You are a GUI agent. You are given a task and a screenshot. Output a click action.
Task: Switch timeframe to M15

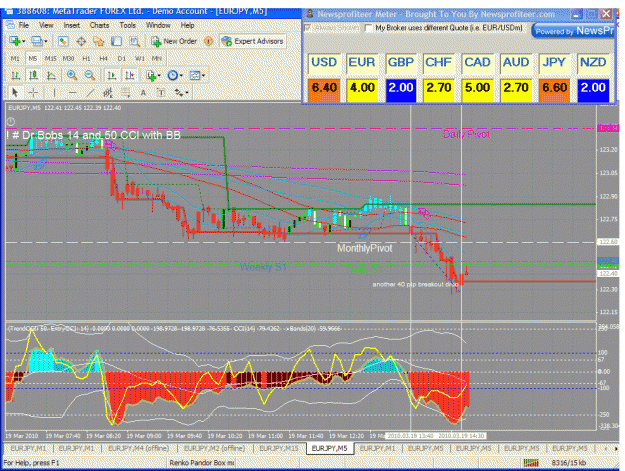point(51,58)
